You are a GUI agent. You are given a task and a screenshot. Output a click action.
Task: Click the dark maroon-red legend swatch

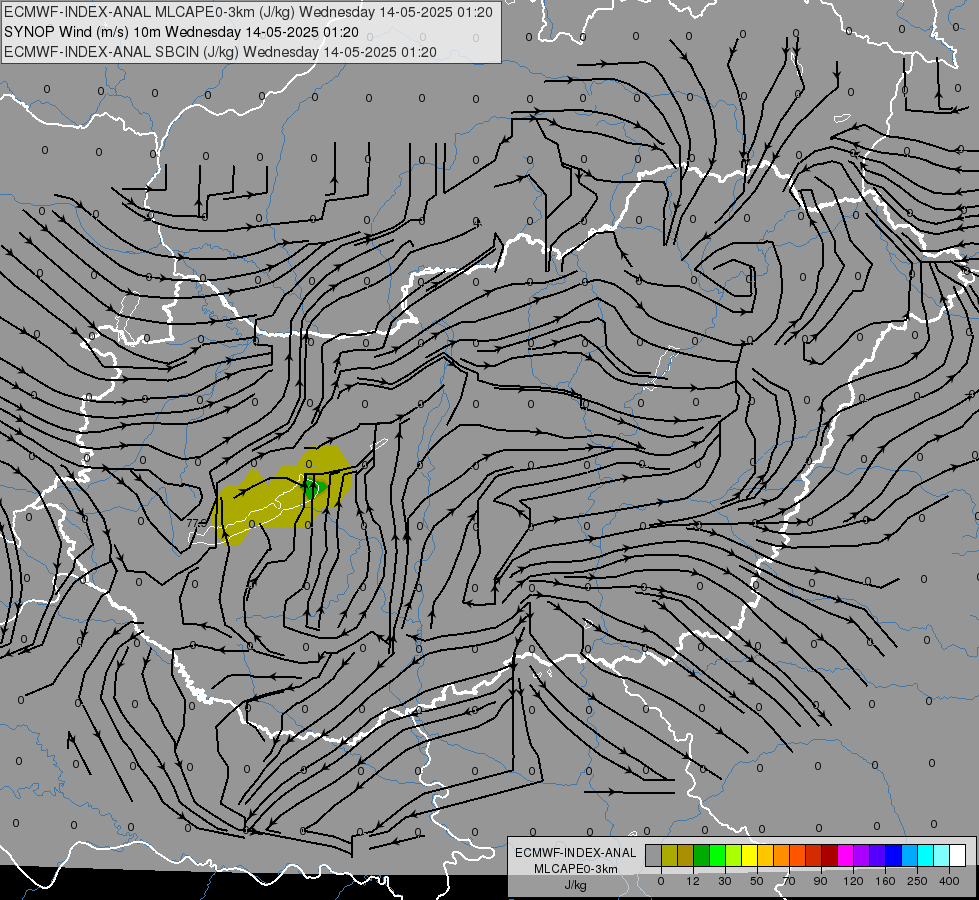[830, 856]
